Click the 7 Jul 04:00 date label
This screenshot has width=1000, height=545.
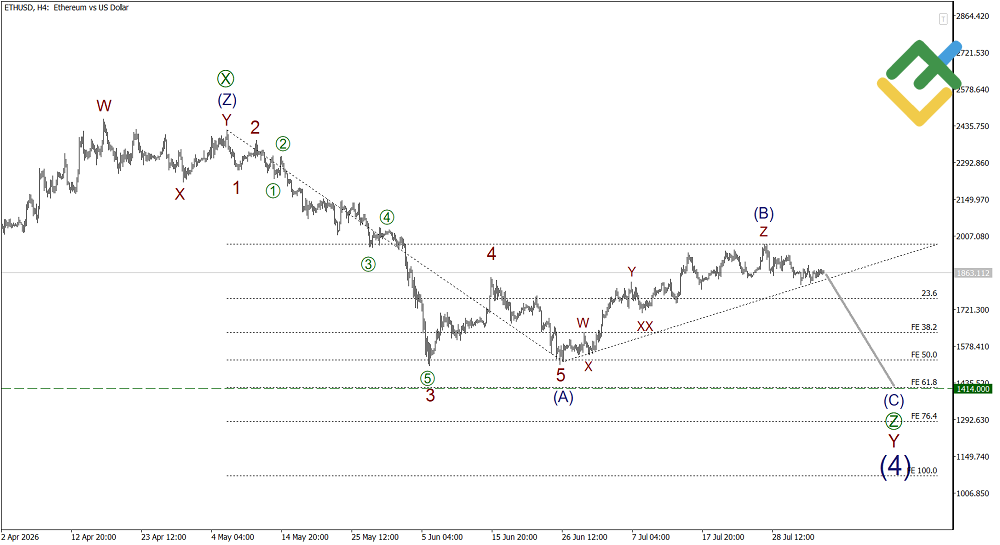[651, 537]
